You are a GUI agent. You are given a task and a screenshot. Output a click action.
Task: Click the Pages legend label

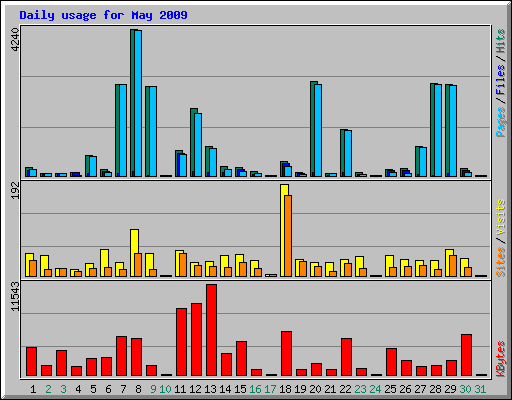(x=501, y=122)
